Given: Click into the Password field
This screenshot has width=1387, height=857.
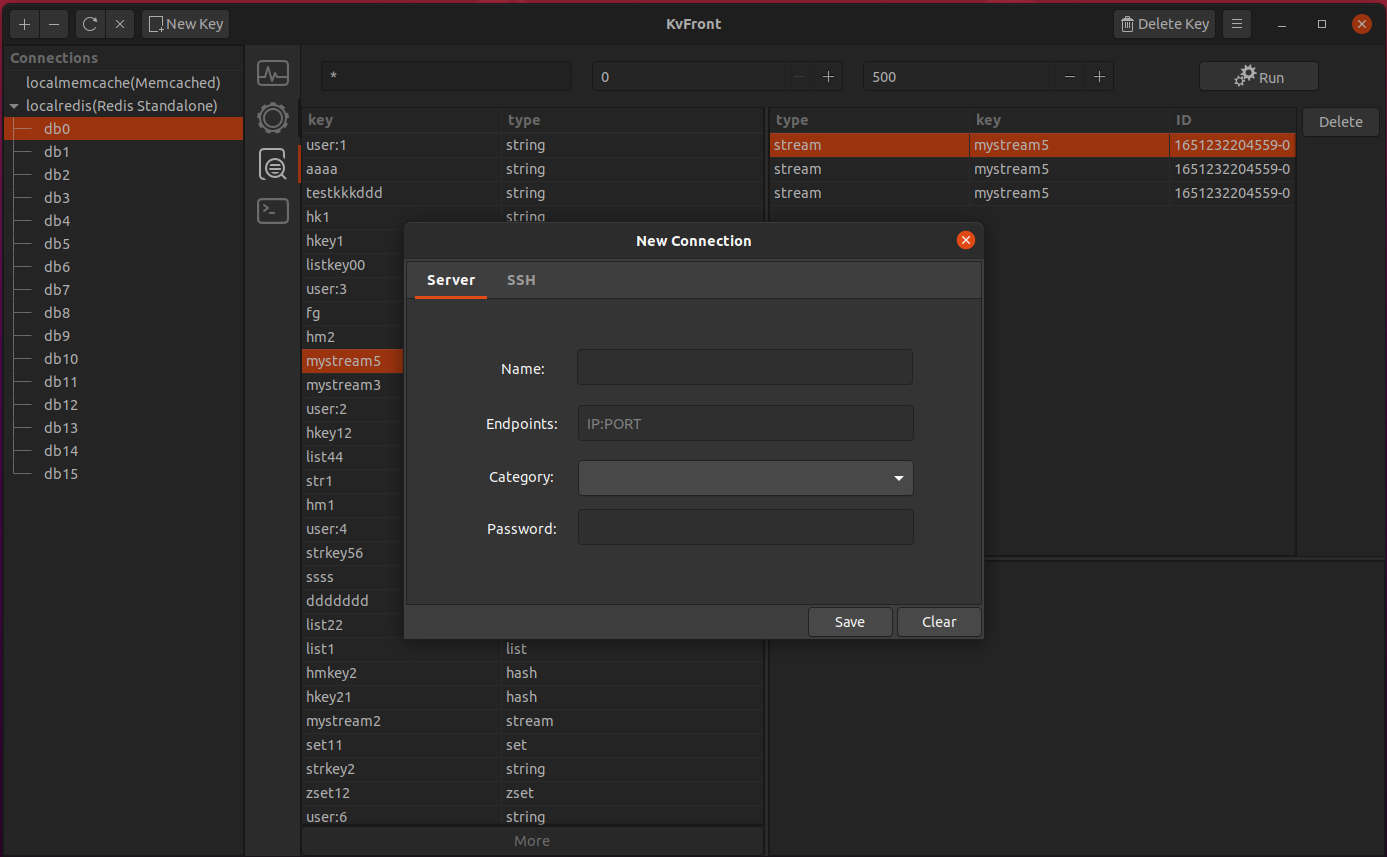Looking at the screenshot, I should coord(746,527).
